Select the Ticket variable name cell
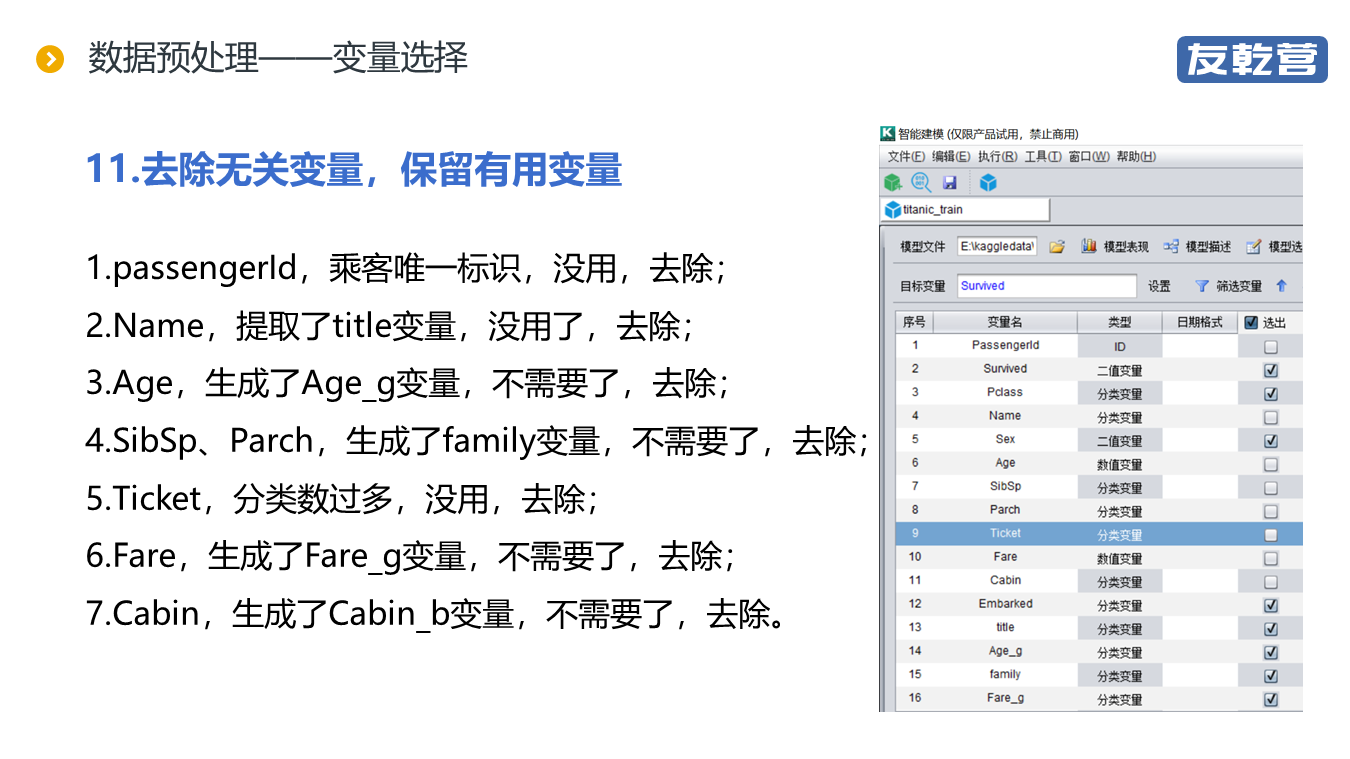 (x=1005, y=533)
